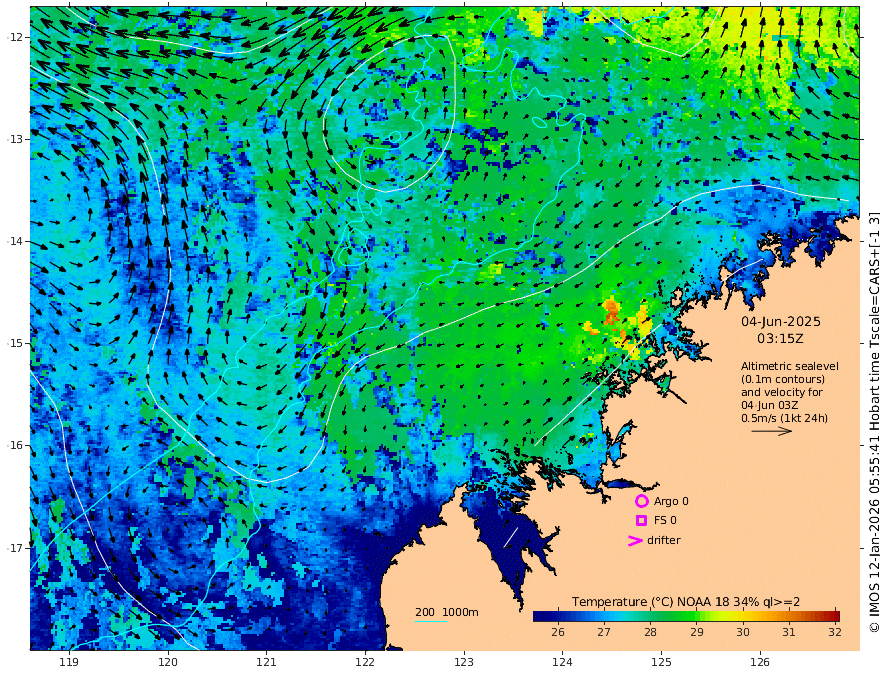880x680 pixels.
Task: Click the latitude axis label -13
Action: [x=13, y=139]
